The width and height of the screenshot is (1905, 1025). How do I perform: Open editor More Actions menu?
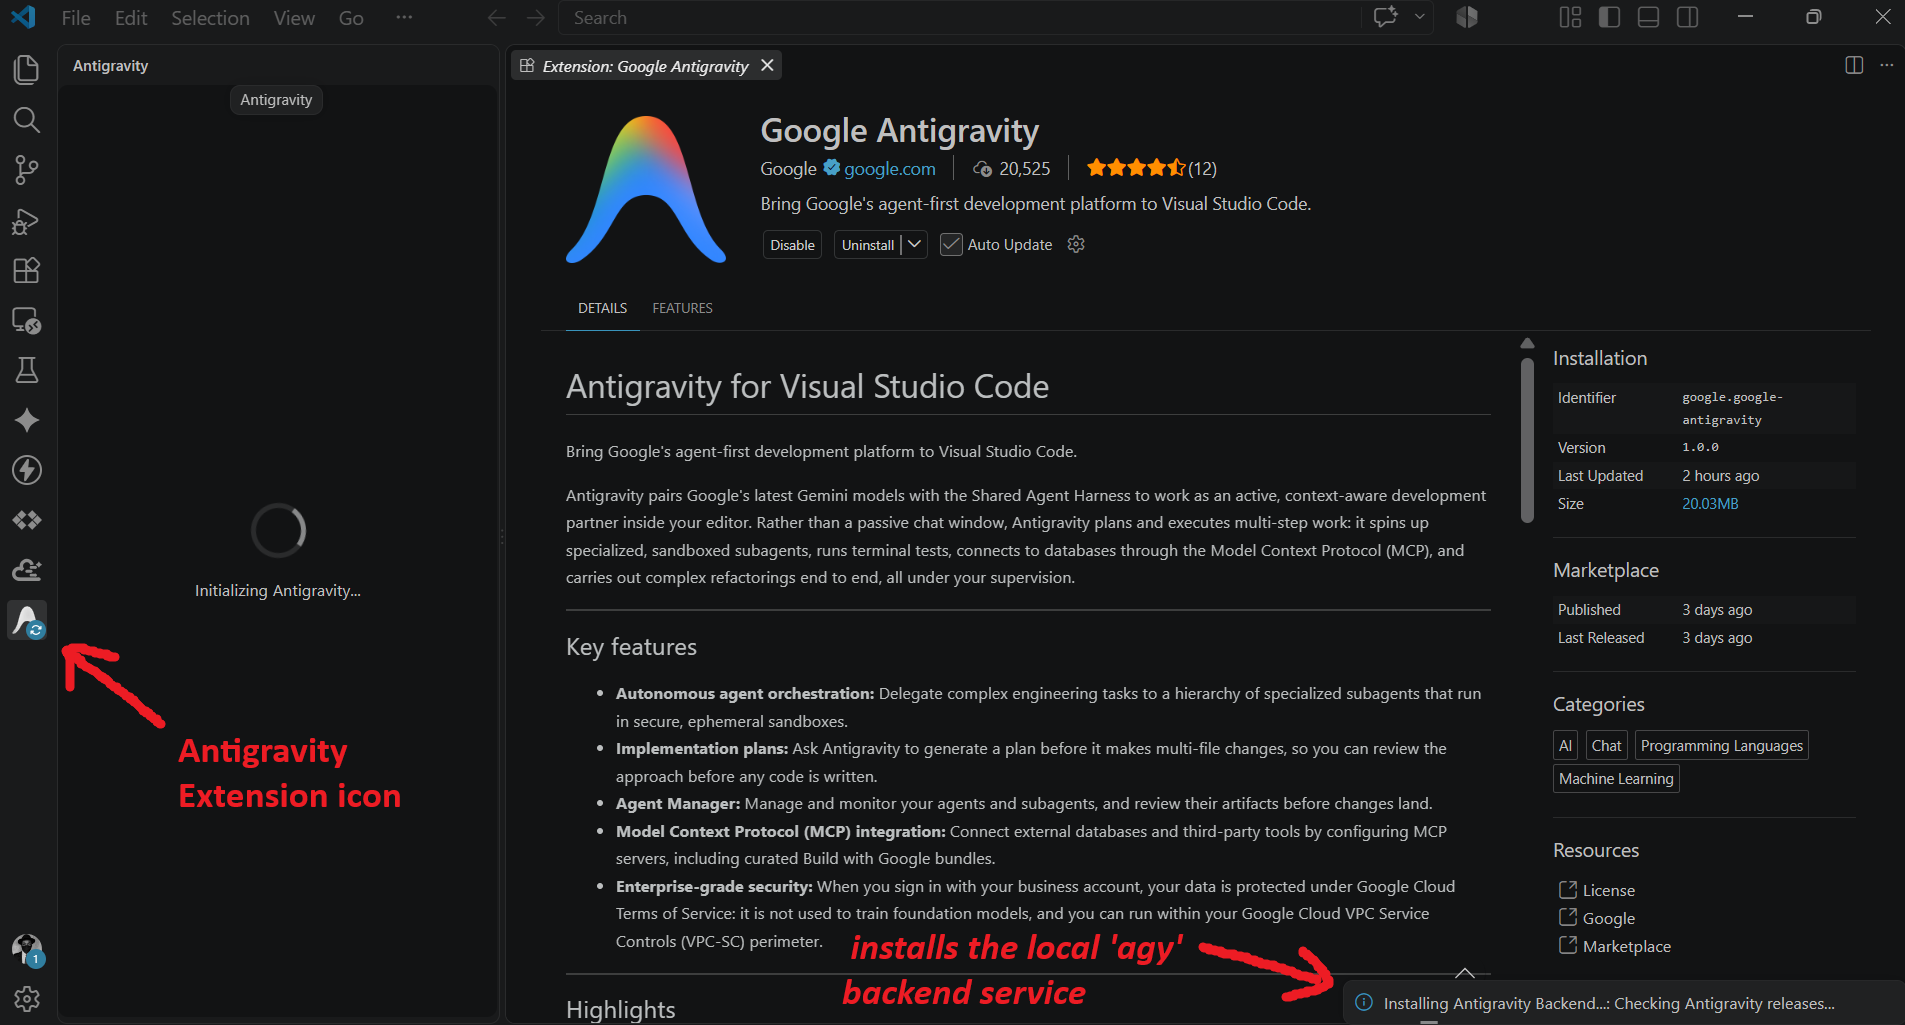[1887, 65]
